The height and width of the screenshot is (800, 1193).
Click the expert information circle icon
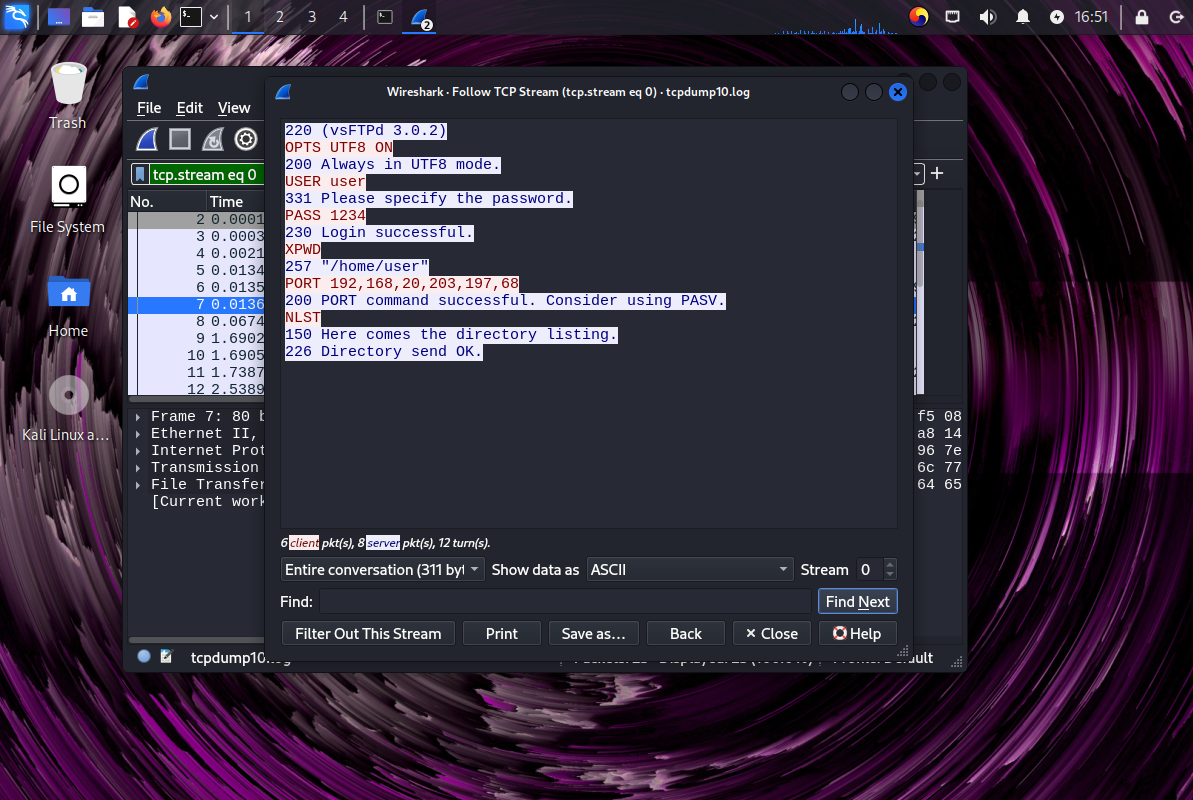tap(144, 656)
